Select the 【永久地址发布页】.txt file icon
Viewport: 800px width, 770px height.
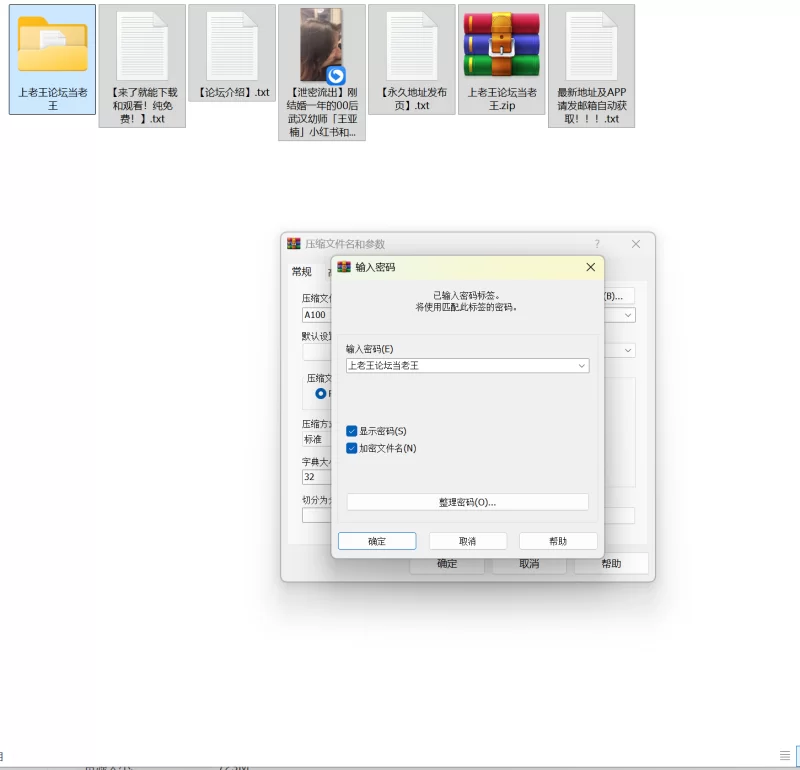click(x=411, y=45)
